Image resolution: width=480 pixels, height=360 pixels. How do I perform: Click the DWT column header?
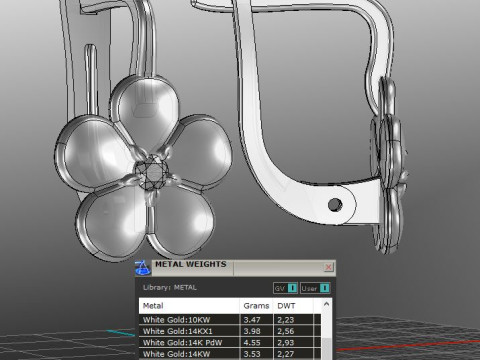293,306
